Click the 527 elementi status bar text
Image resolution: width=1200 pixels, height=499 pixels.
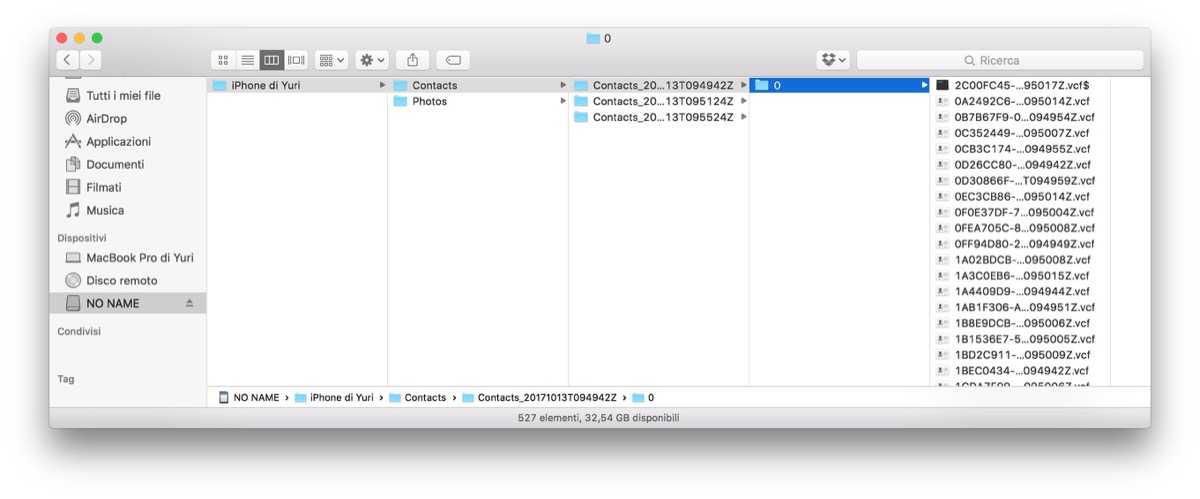[x=599, y=418]
